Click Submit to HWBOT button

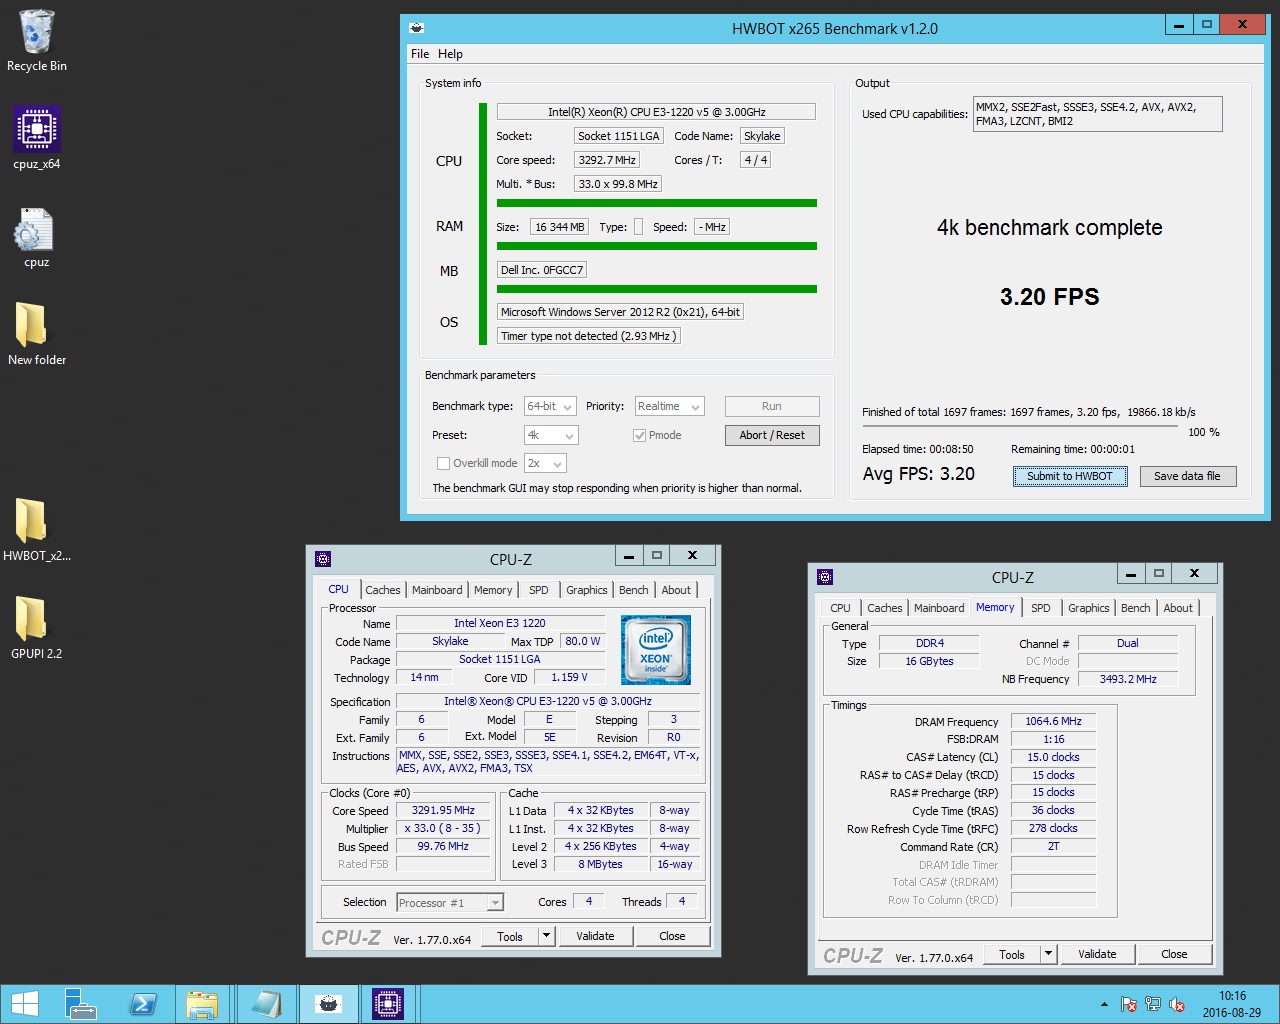[x=1070, y=476]
